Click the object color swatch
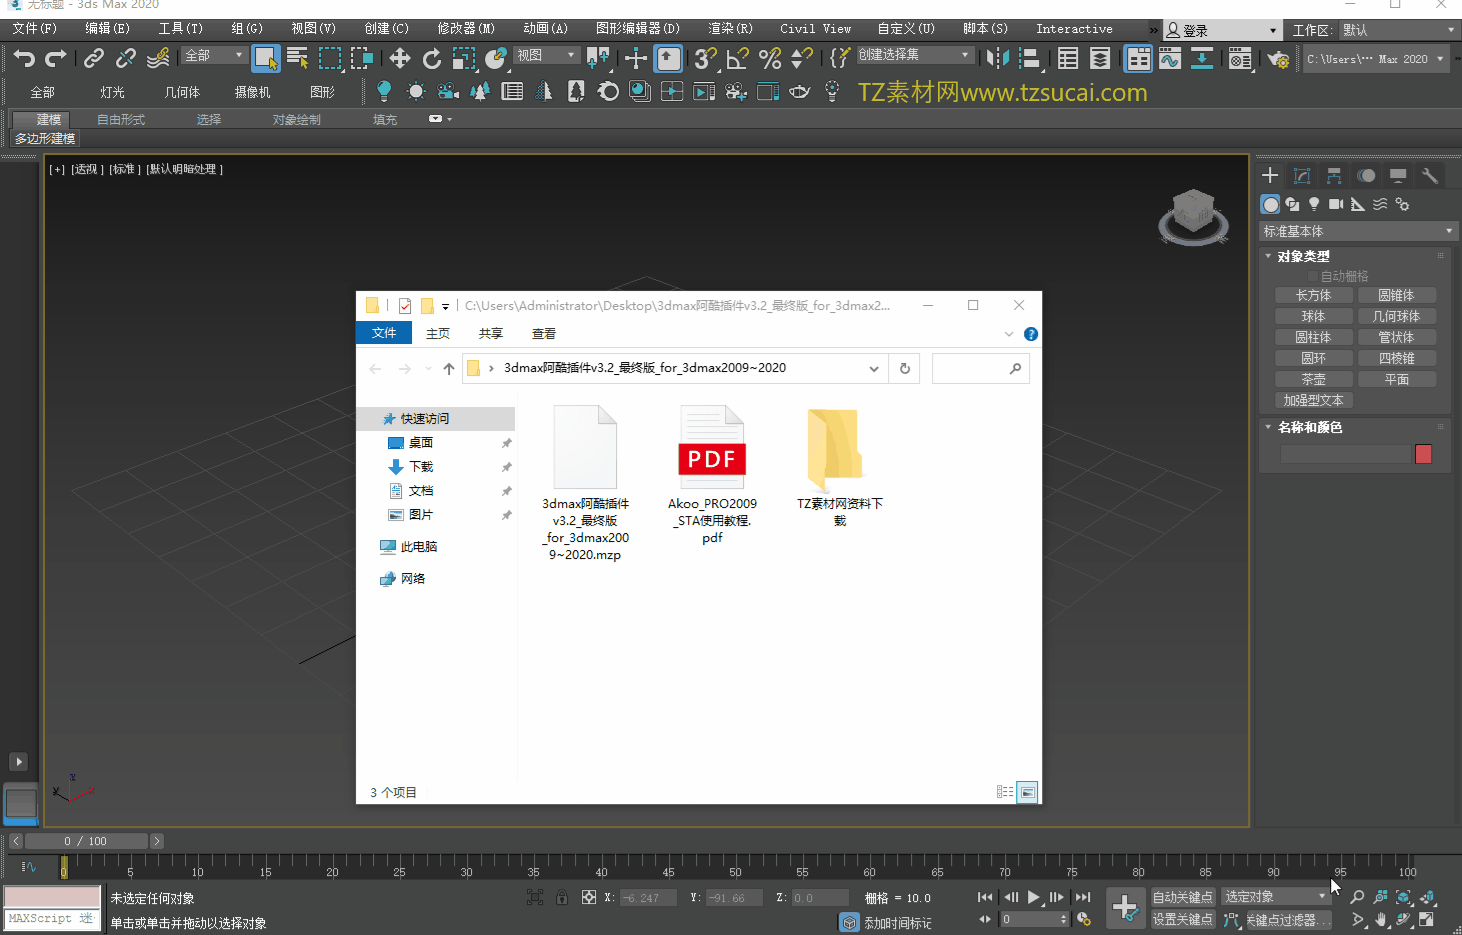1462x935 pixels. tap(1424, 454)
